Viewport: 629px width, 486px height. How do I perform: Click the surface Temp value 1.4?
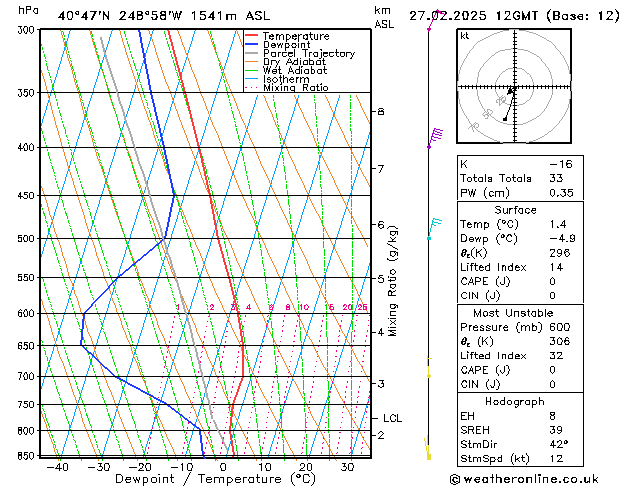[x=558, y=224]
